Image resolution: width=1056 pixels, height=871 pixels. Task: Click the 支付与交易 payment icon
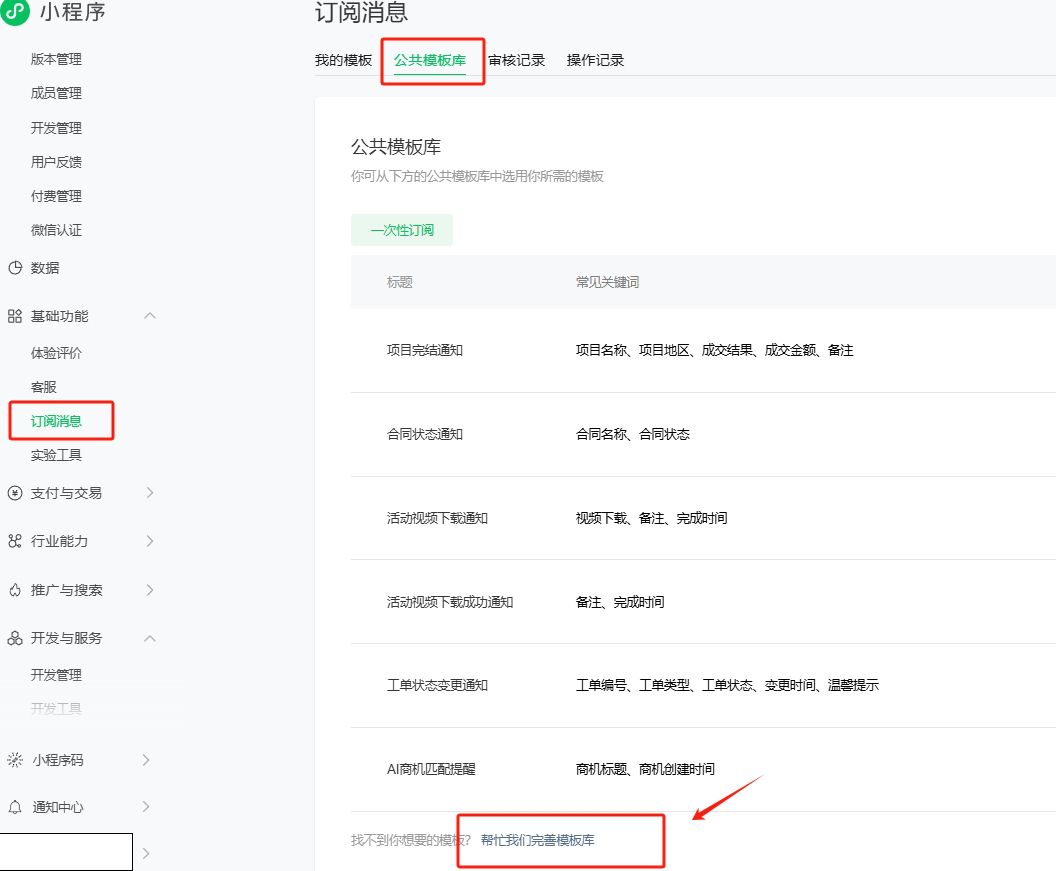15,492
